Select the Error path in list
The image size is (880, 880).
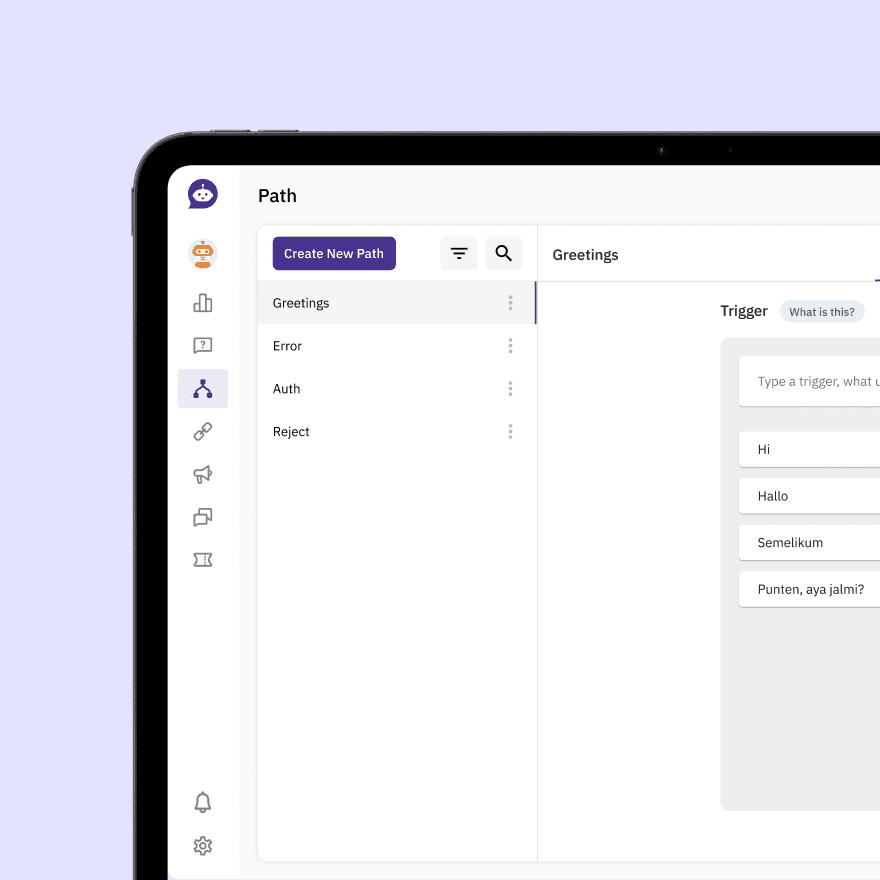click(x=397, y=346)
